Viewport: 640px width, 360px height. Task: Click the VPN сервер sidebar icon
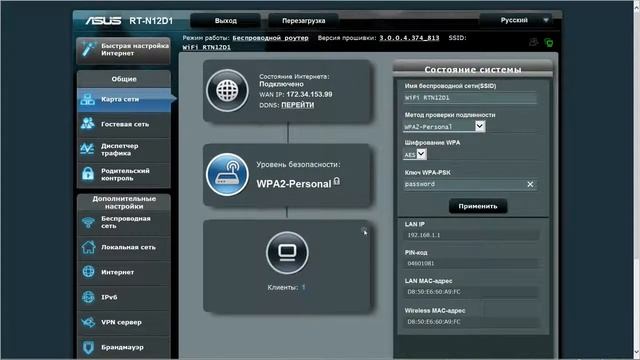pyautogui.click(x=88, y=322)
